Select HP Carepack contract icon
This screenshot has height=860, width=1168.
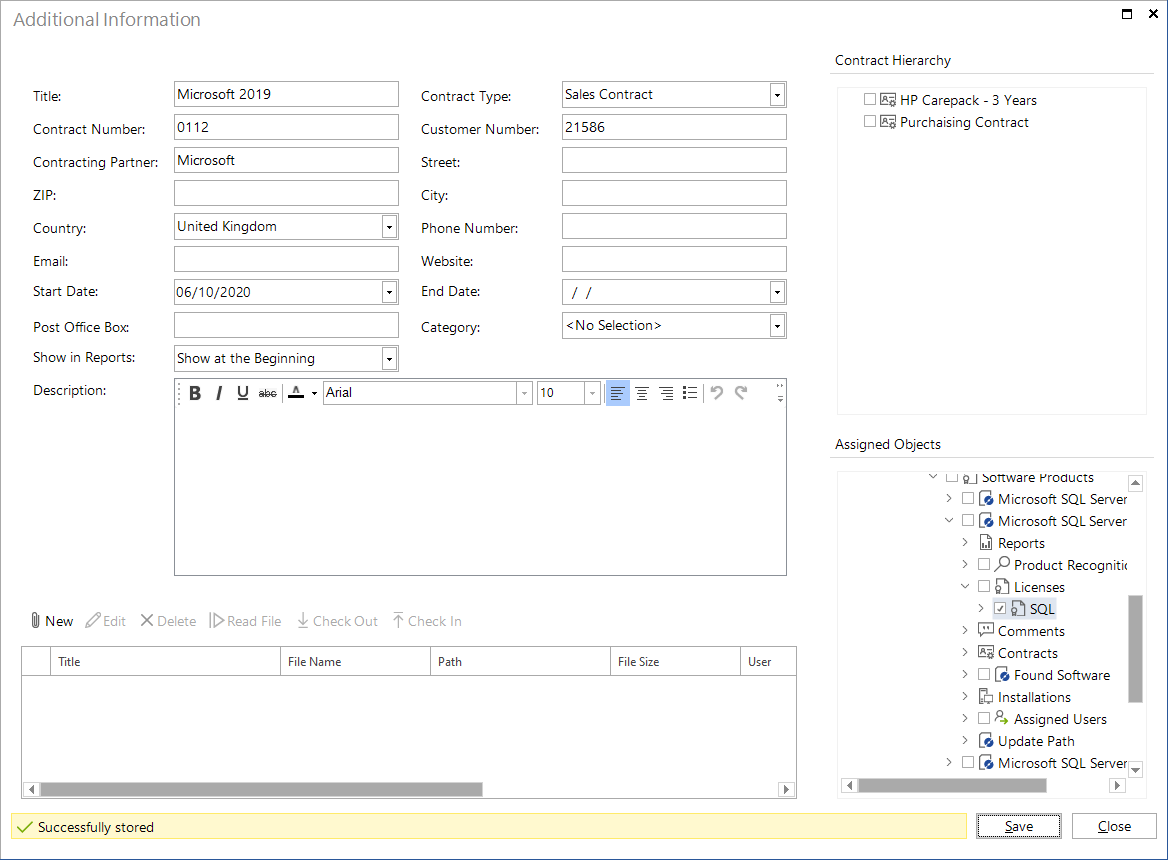pos(887,100)
